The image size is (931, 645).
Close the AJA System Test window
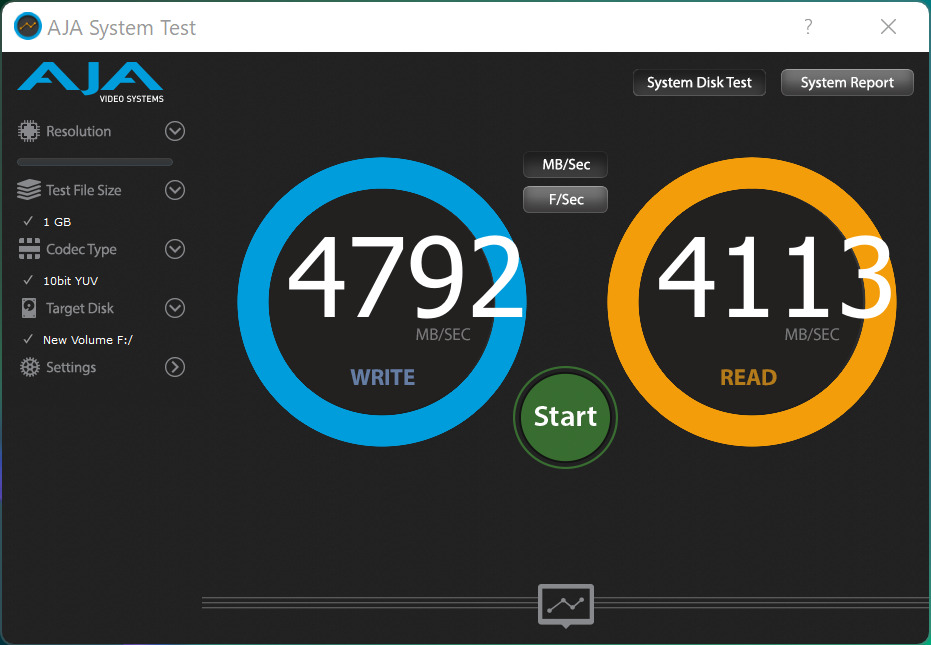(888, 26)
